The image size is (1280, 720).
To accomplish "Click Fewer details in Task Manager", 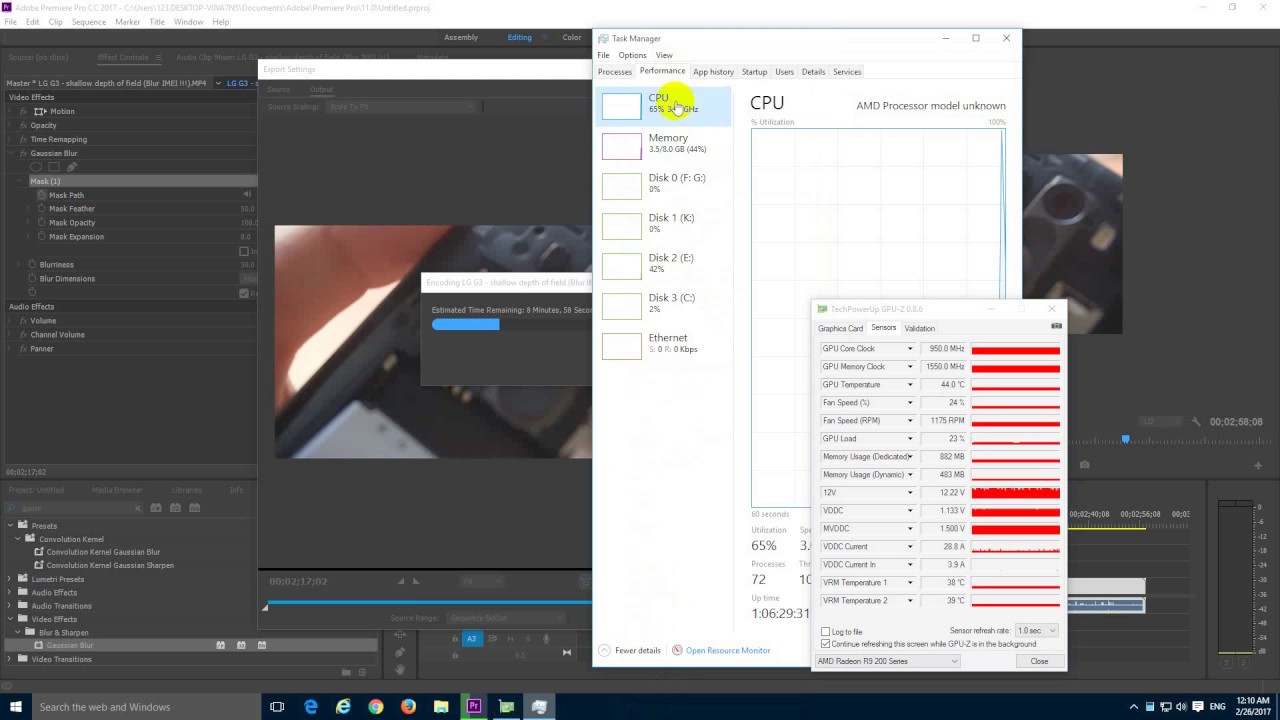I will pyautogui.click(x=630, y=650).
